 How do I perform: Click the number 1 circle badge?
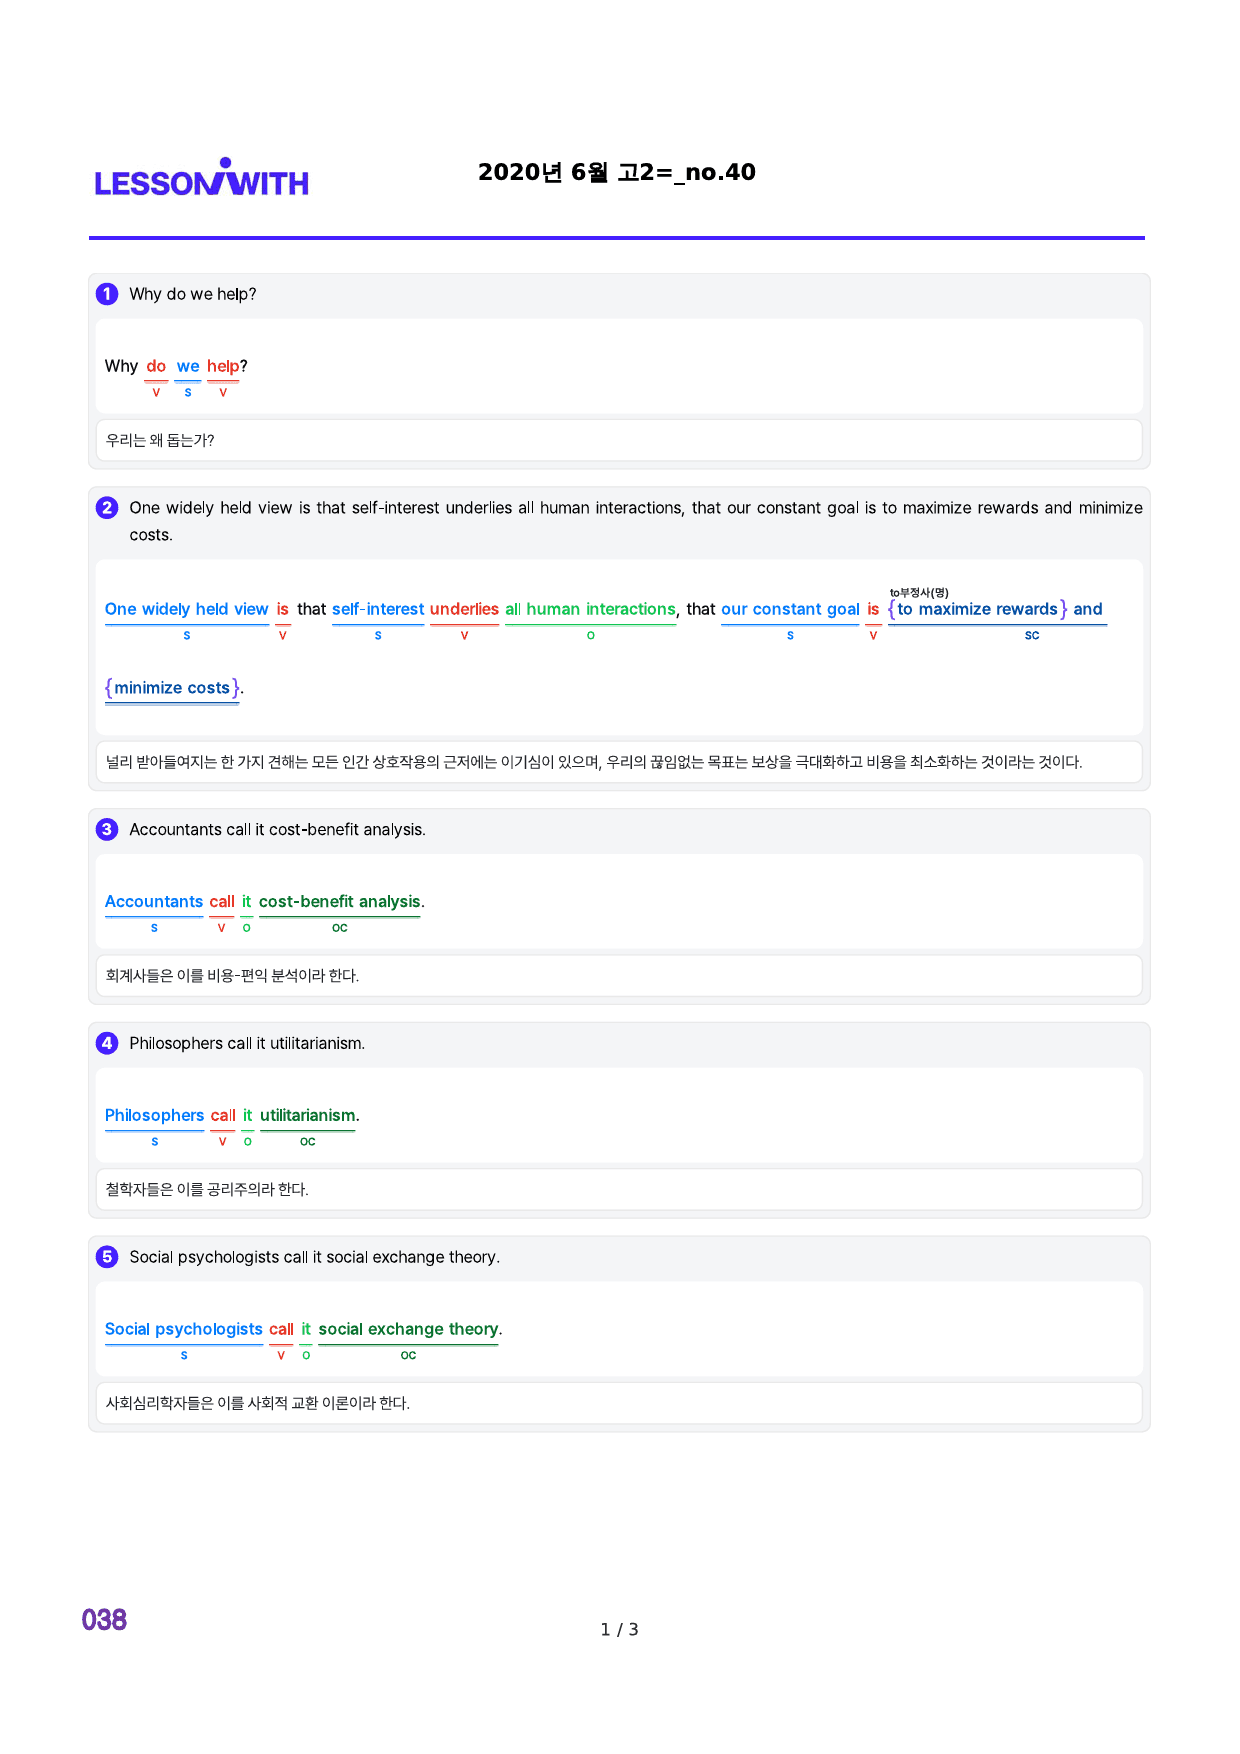click(x=107, y=294)
